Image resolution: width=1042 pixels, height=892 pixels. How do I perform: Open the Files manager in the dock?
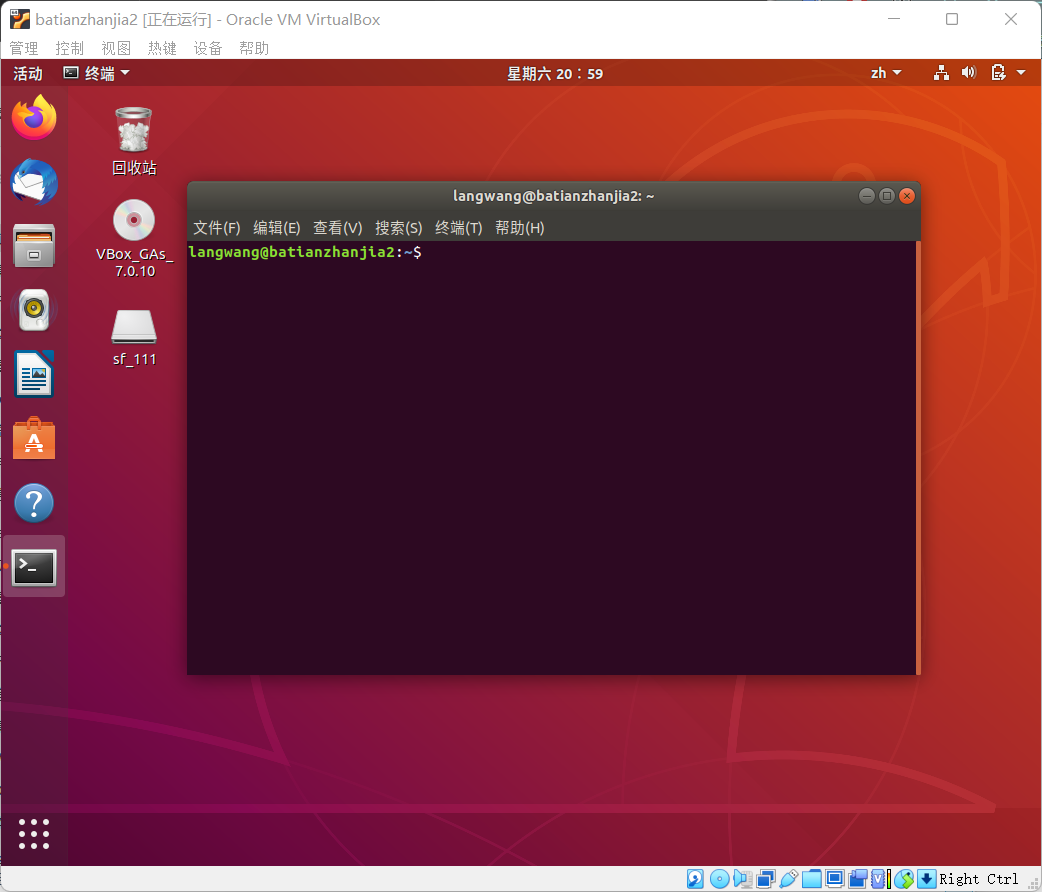click(34, 245)
